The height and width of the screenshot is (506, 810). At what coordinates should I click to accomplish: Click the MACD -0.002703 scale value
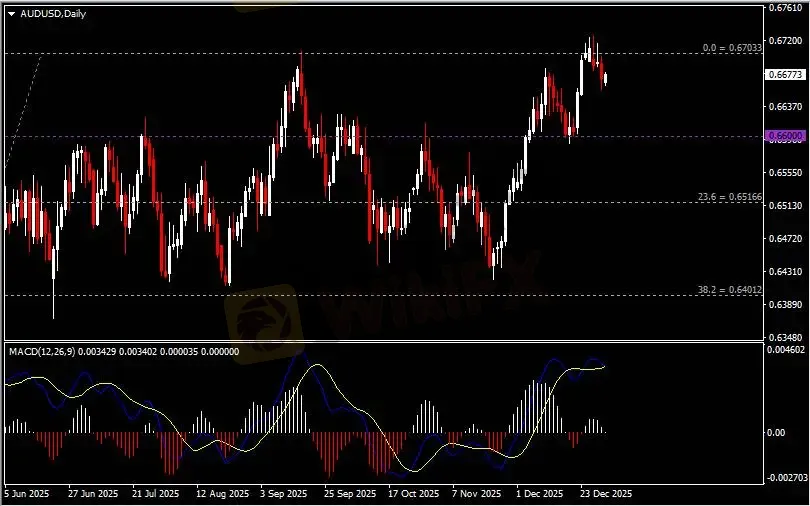[x=785, y=478]
